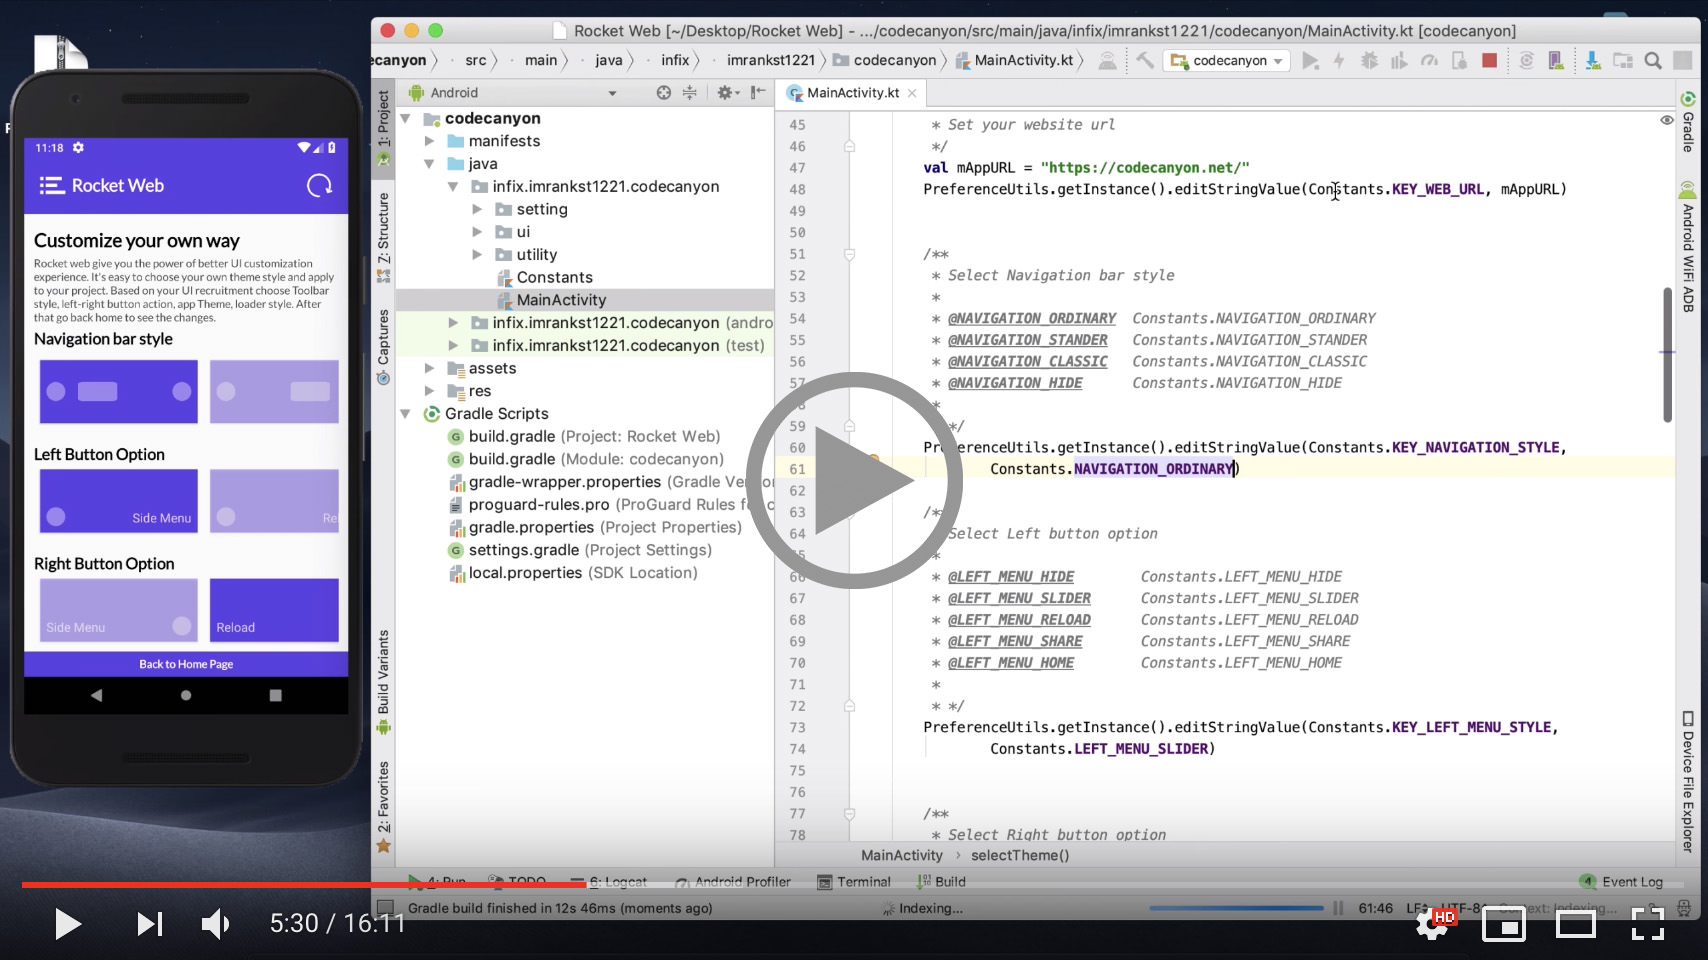Click the Make Project hammer icon
1708x960 pixels.
click(1144, 60)
